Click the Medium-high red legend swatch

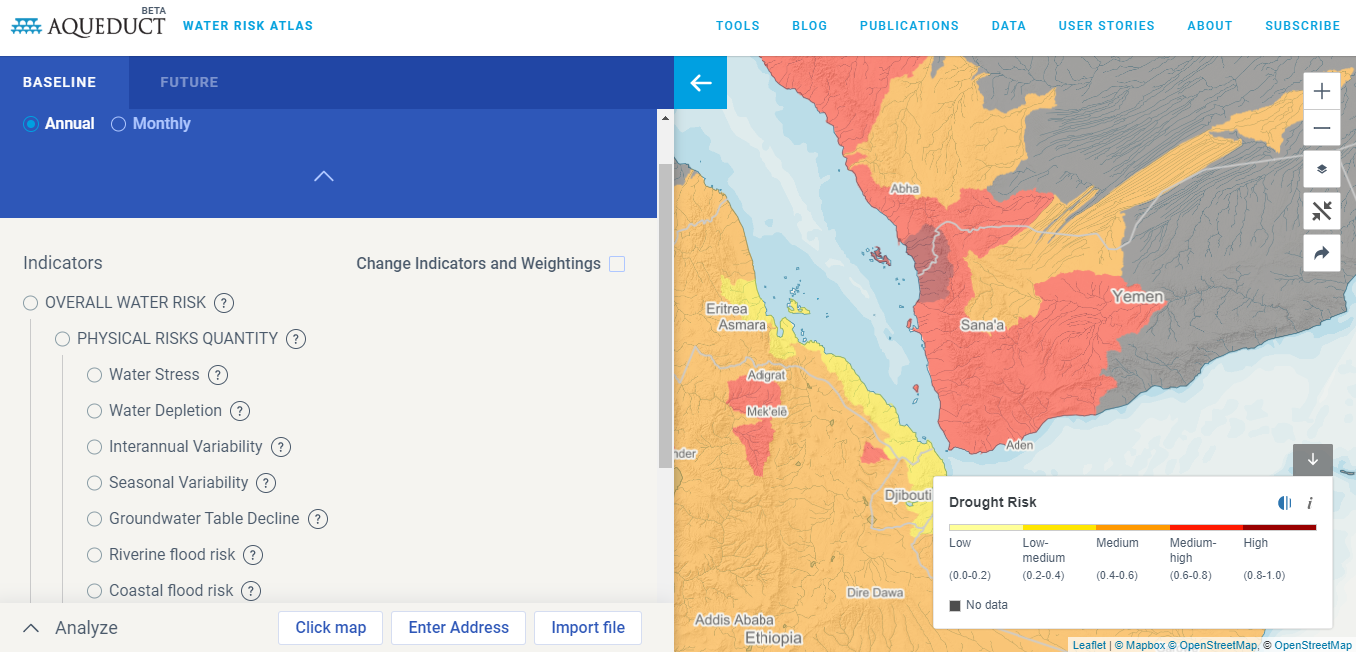pos(1206,527)
